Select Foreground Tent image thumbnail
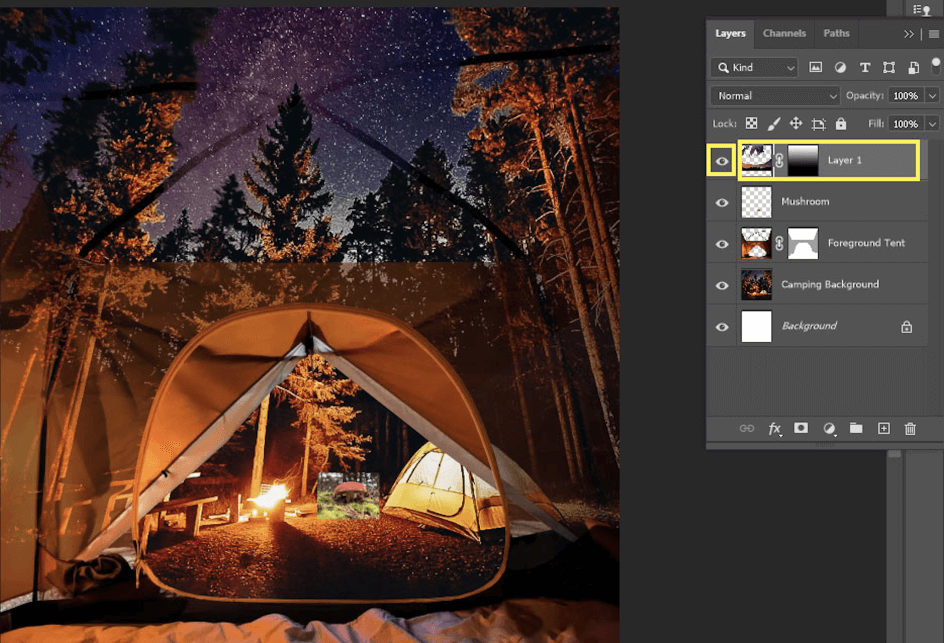This screenshot has width=944, height=643. (x=756, y=243)
